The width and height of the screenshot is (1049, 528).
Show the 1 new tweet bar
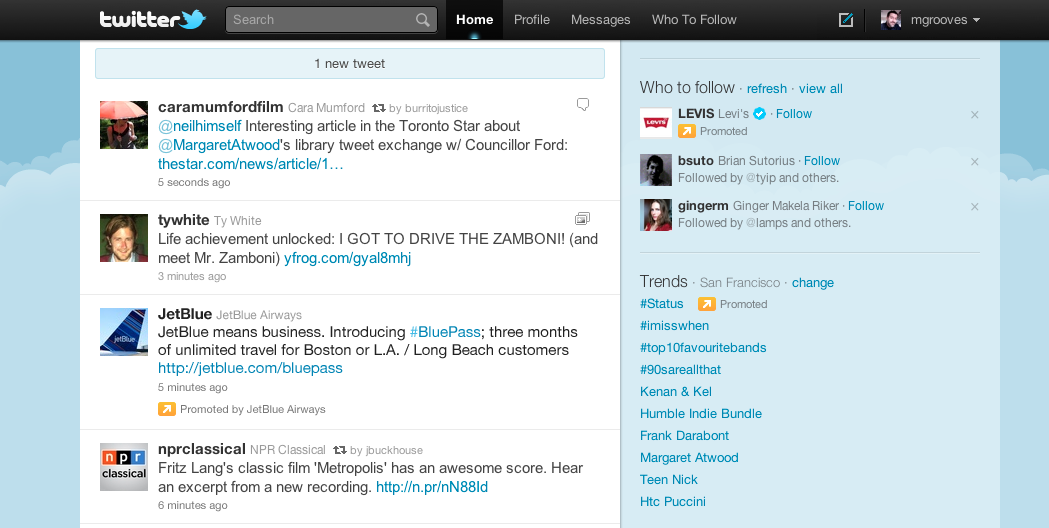350,64
